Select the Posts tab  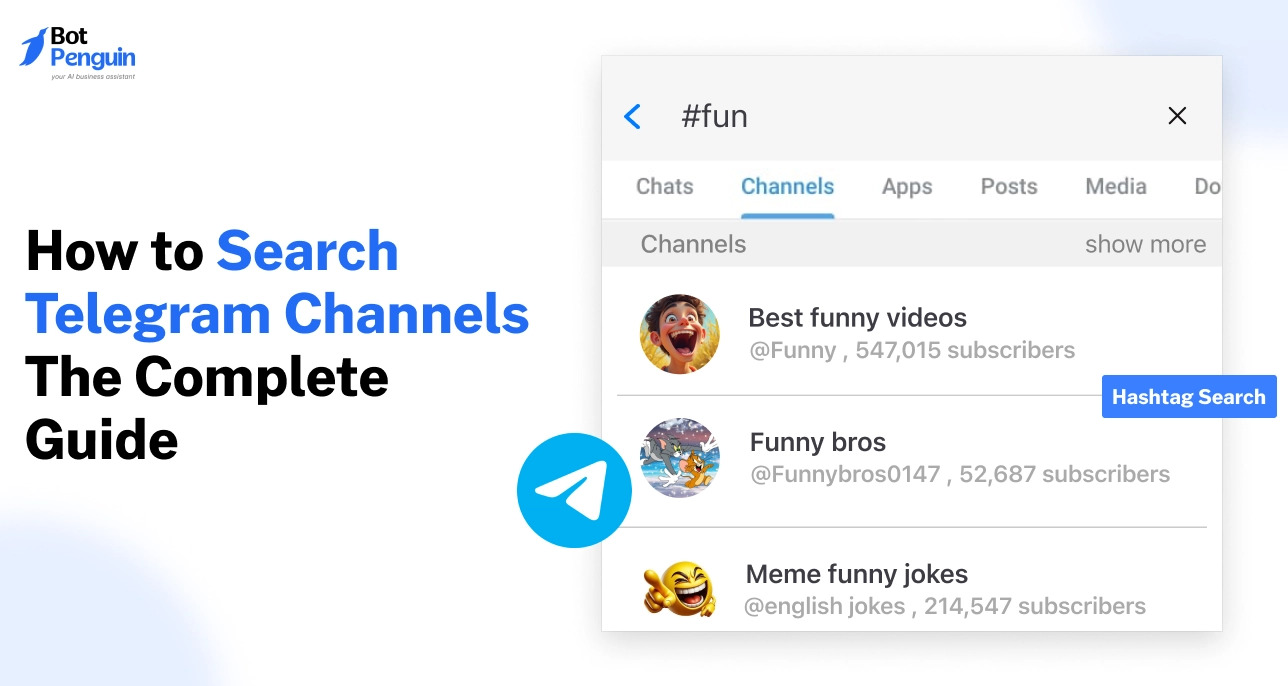(x=1008, y=187)
